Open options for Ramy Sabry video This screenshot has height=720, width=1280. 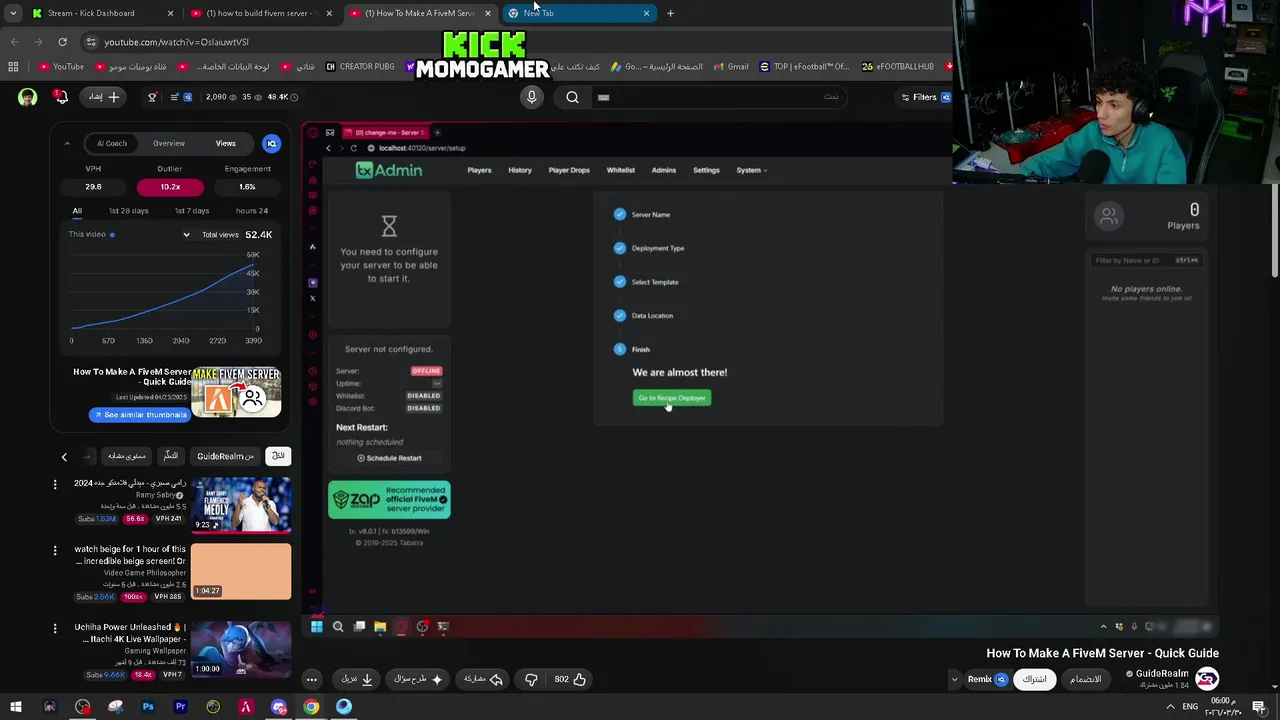[x=55, y=484]
